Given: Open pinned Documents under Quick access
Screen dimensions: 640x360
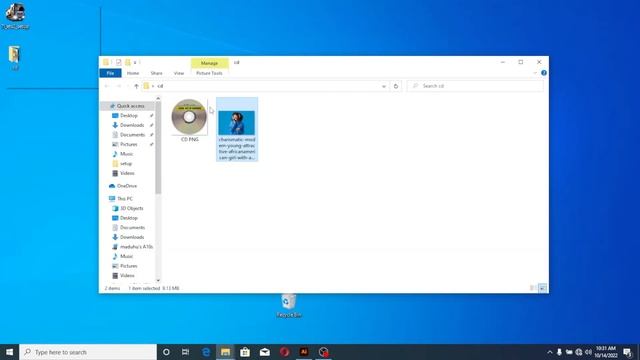Looking at the screenshot, I should point(132,135).
